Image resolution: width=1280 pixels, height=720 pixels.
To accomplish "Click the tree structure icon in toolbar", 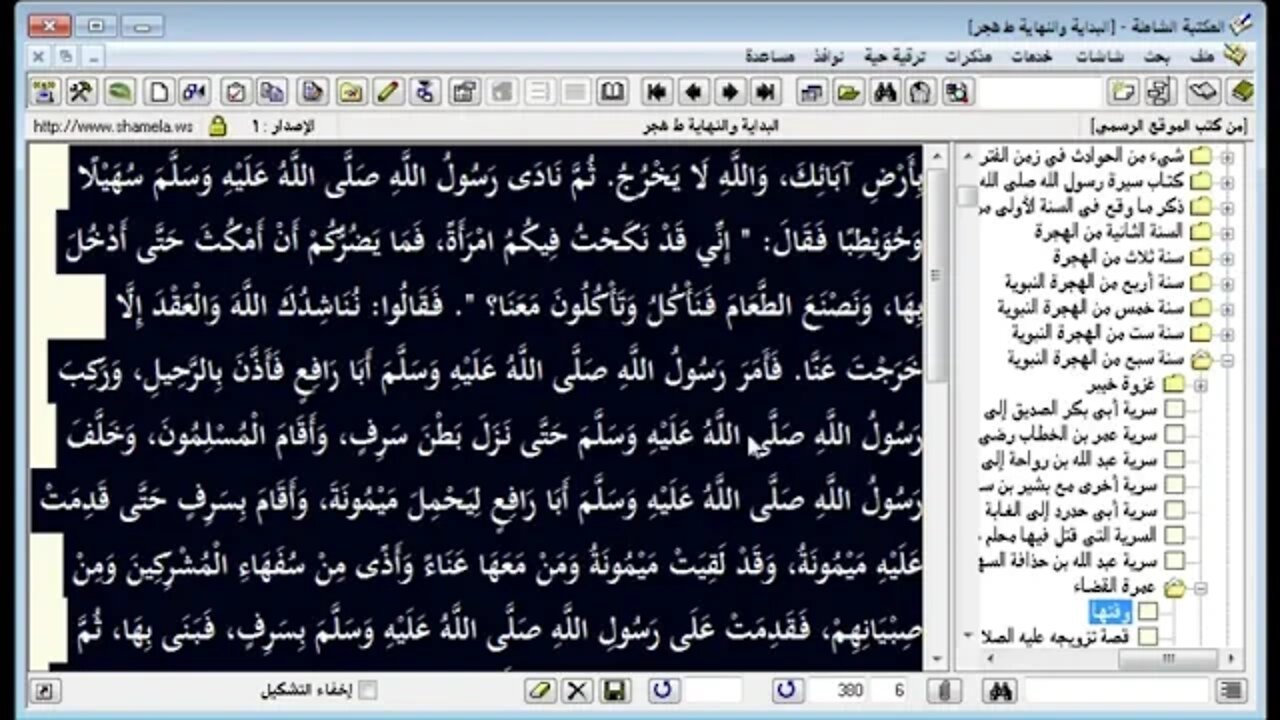I will pos(1160,93).
